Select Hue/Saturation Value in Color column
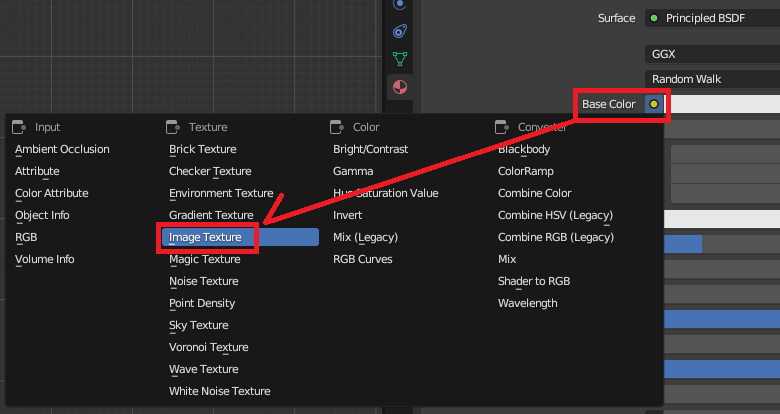 coord(386,193)
